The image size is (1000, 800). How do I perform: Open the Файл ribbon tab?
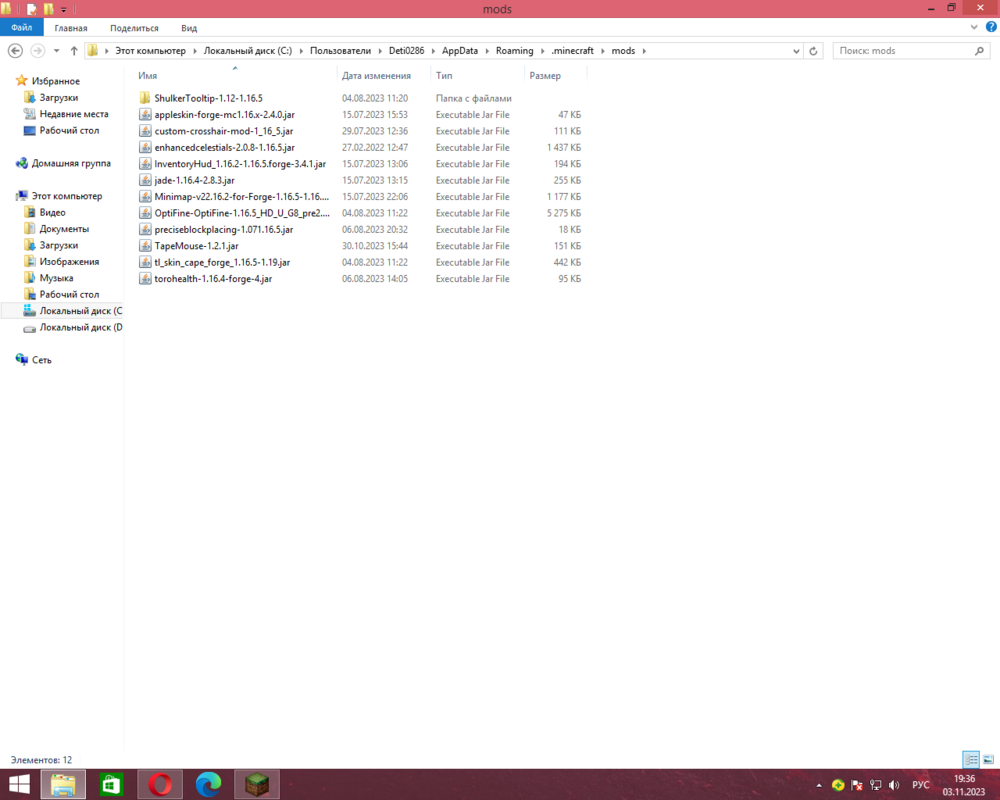(21, 27)
